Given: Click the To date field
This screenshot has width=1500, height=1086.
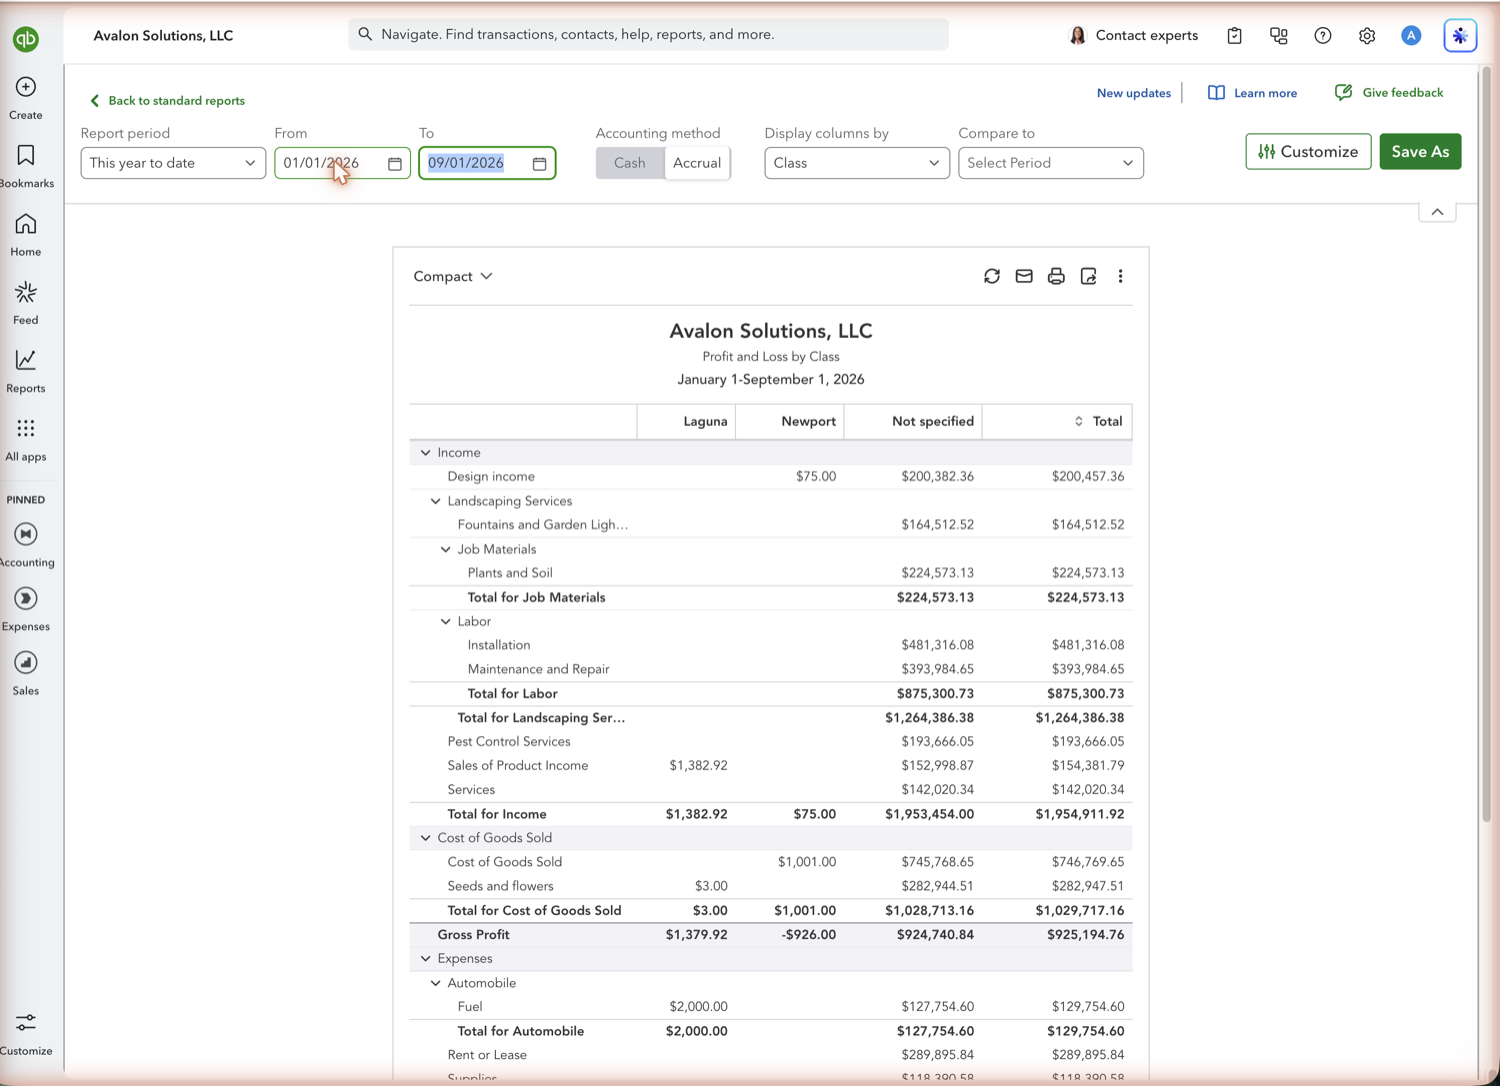Looking at the screenshot, I should [x=487, y=163].
